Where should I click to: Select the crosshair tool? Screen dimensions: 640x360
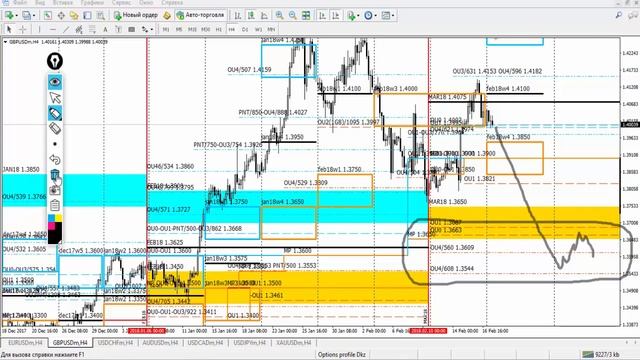23,29
